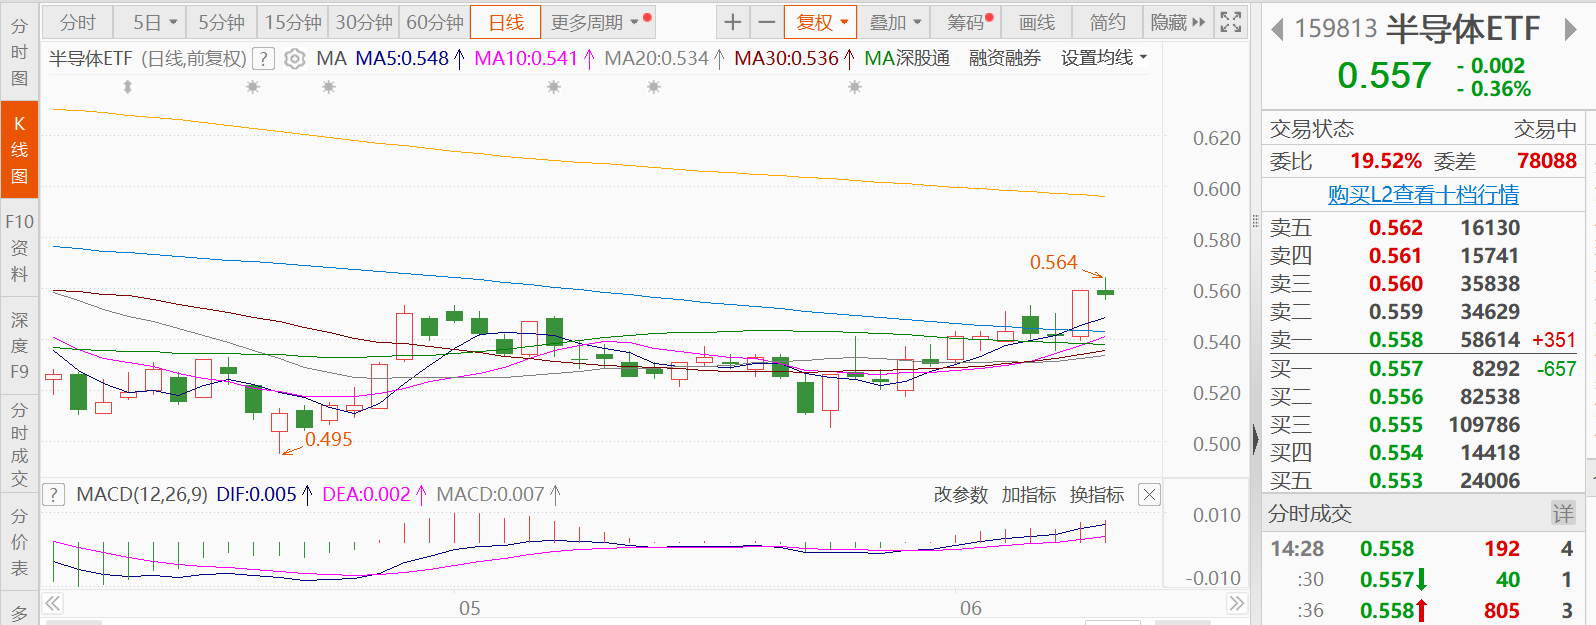Image resolution: width=1596 pixels, height=625 pixels.
Task: Switch to 分时 period tab
Action: [77, 22]
